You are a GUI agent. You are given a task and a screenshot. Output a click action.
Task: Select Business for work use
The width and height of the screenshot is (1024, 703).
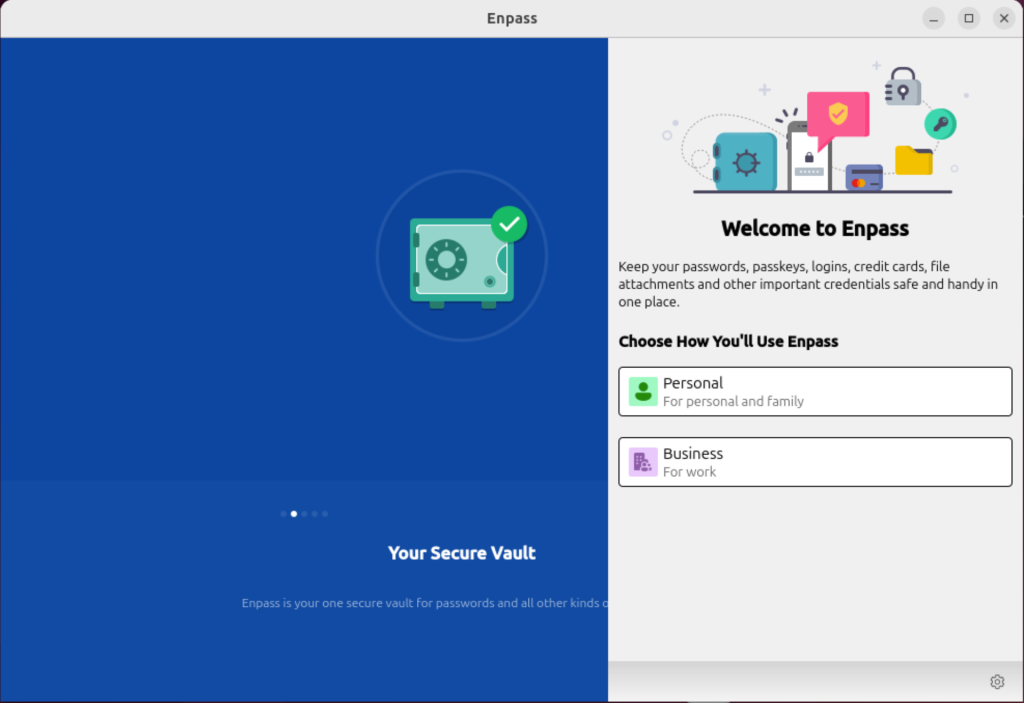click(x=815, y=461)
